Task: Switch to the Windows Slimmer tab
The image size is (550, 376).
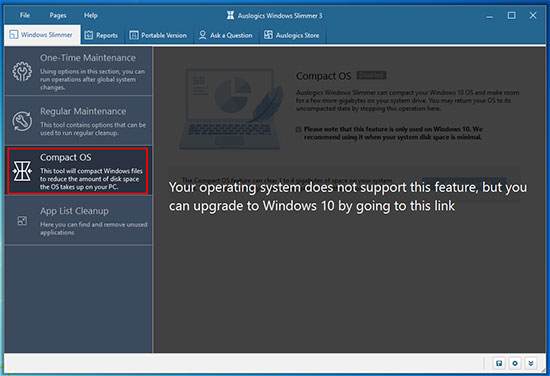Action: click(42, 35)
